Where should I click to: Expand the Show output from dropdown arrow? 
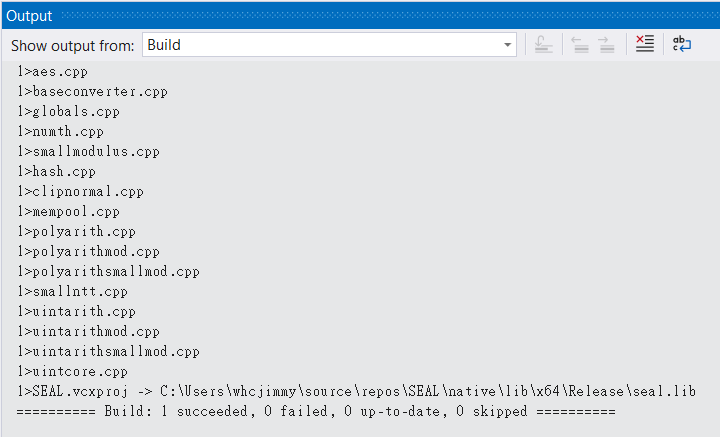pos(508,45)
